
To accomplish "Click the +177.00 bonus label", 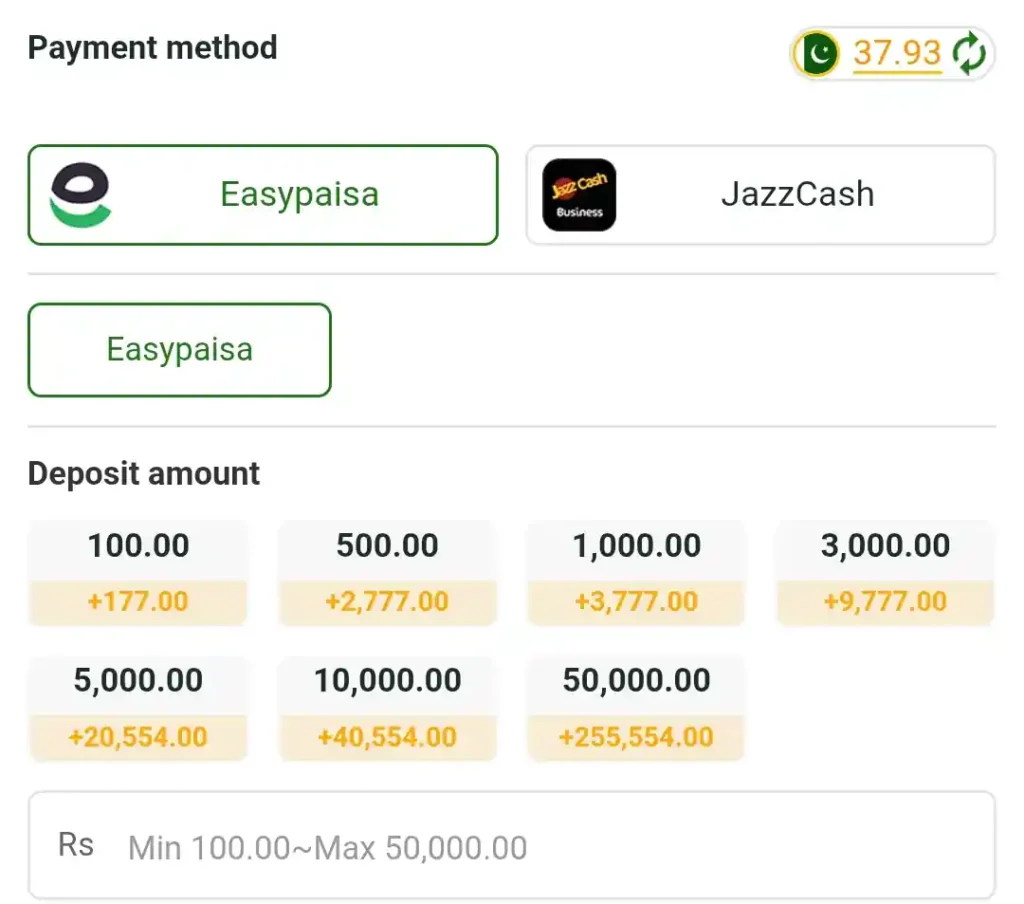I will [x=138, y=602].
